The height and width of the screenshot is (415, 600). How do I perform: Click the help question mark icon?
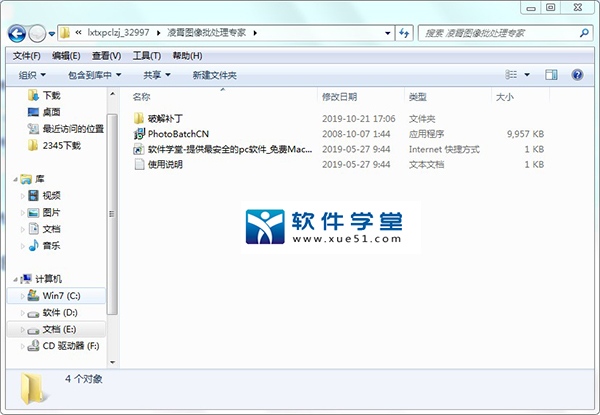[x=577, y=75]
